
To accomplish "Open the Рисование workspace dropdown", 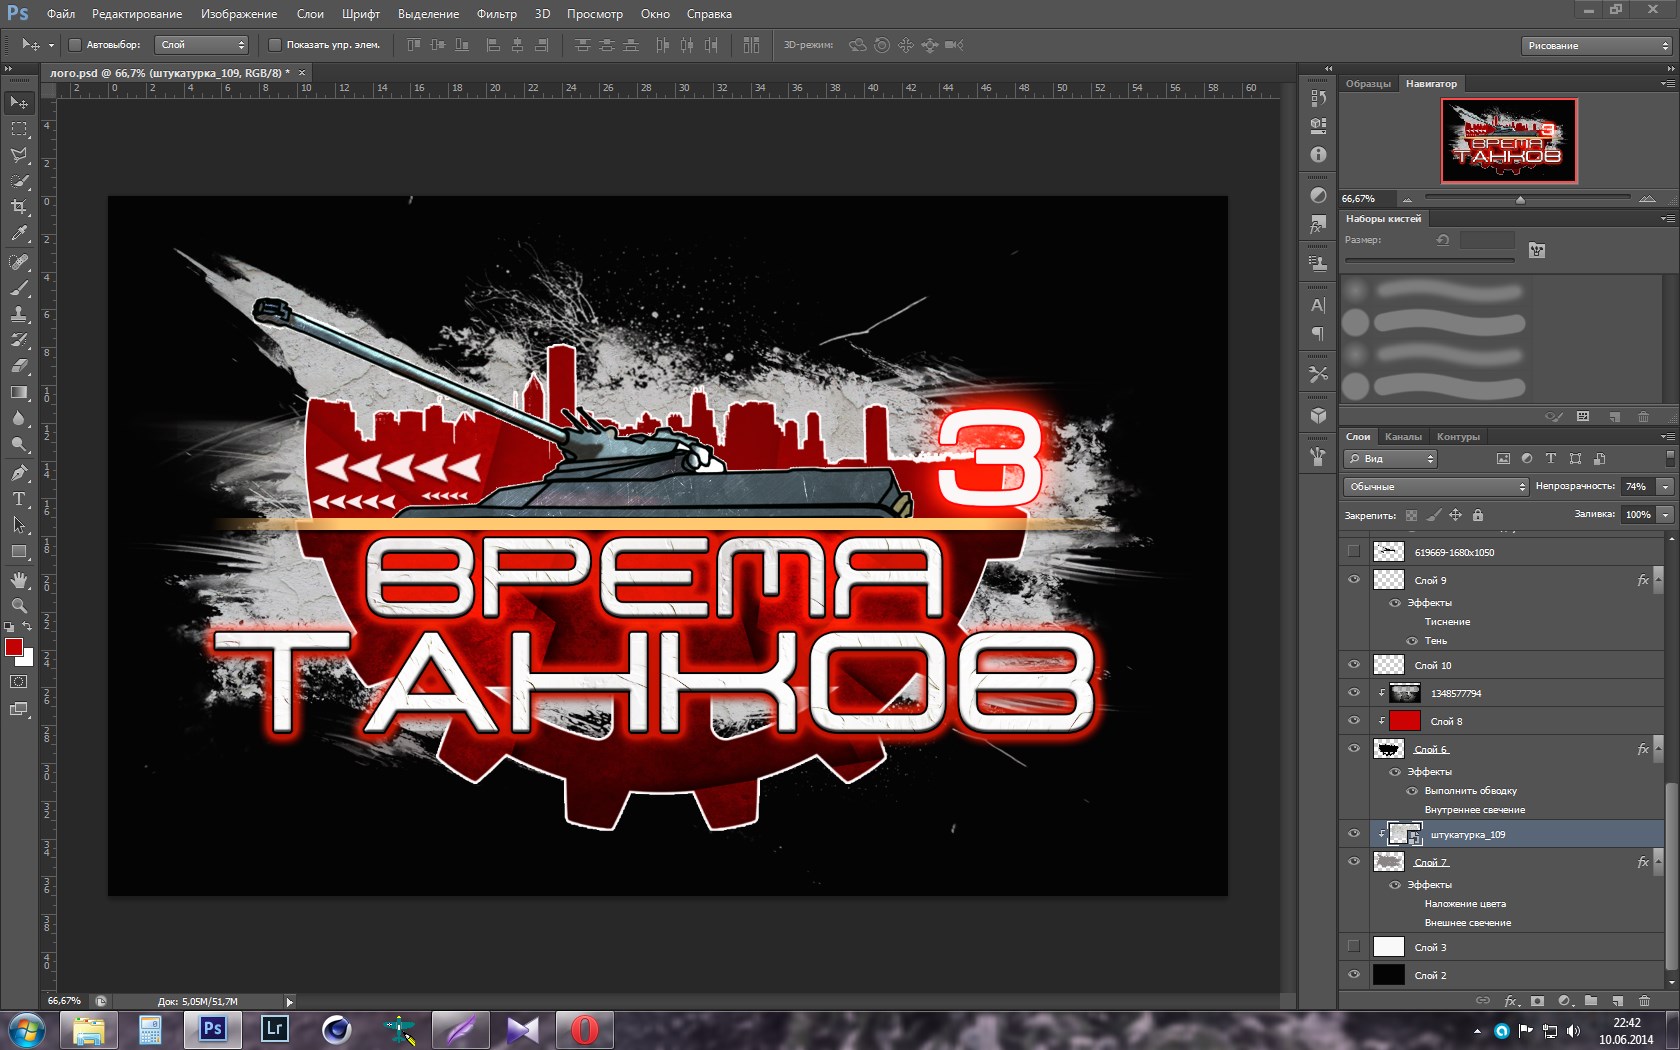I will click(x=1597, y=46).
